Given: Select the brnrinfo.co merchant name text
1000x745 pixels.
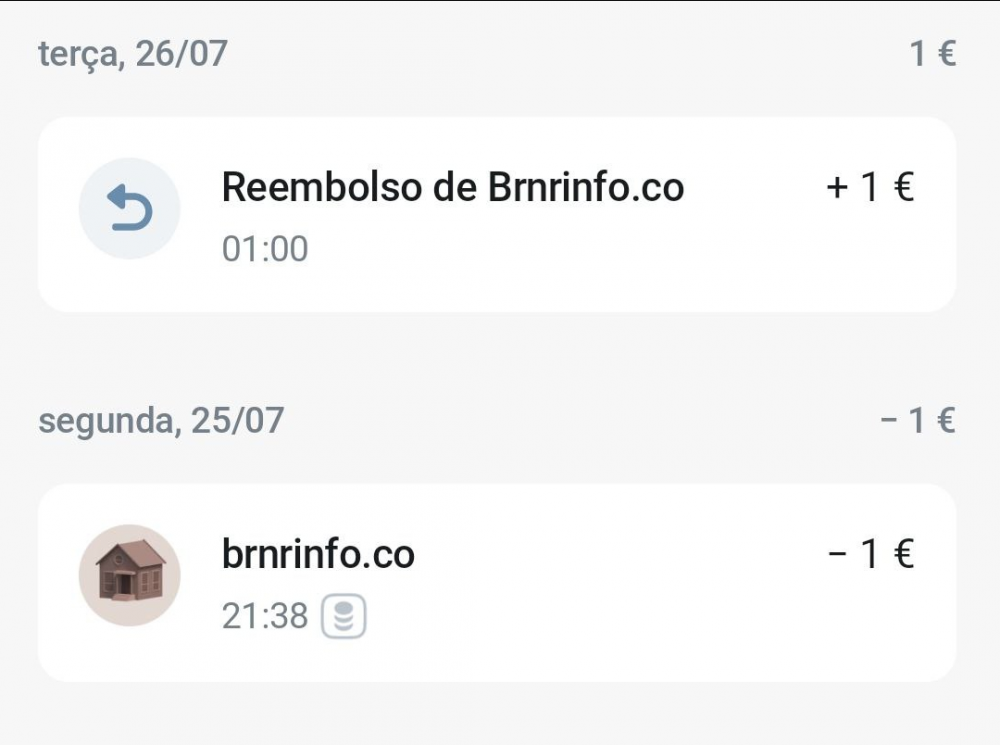Looking at the screenshot, I should tap(317, 554).
